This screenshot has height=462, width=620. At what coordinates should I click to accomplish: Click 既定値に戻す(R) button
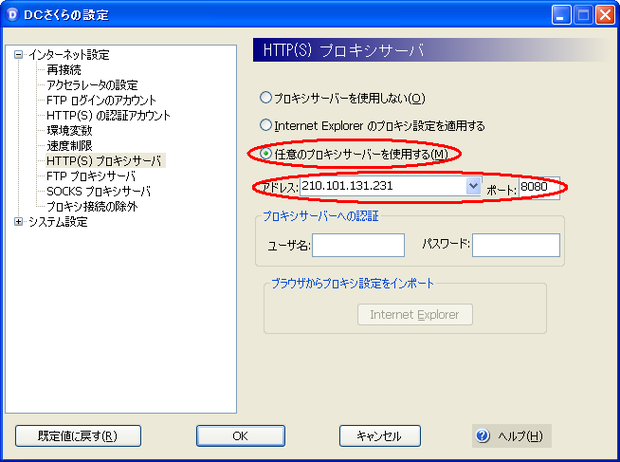pyautogui.click(x=78, y=436)
